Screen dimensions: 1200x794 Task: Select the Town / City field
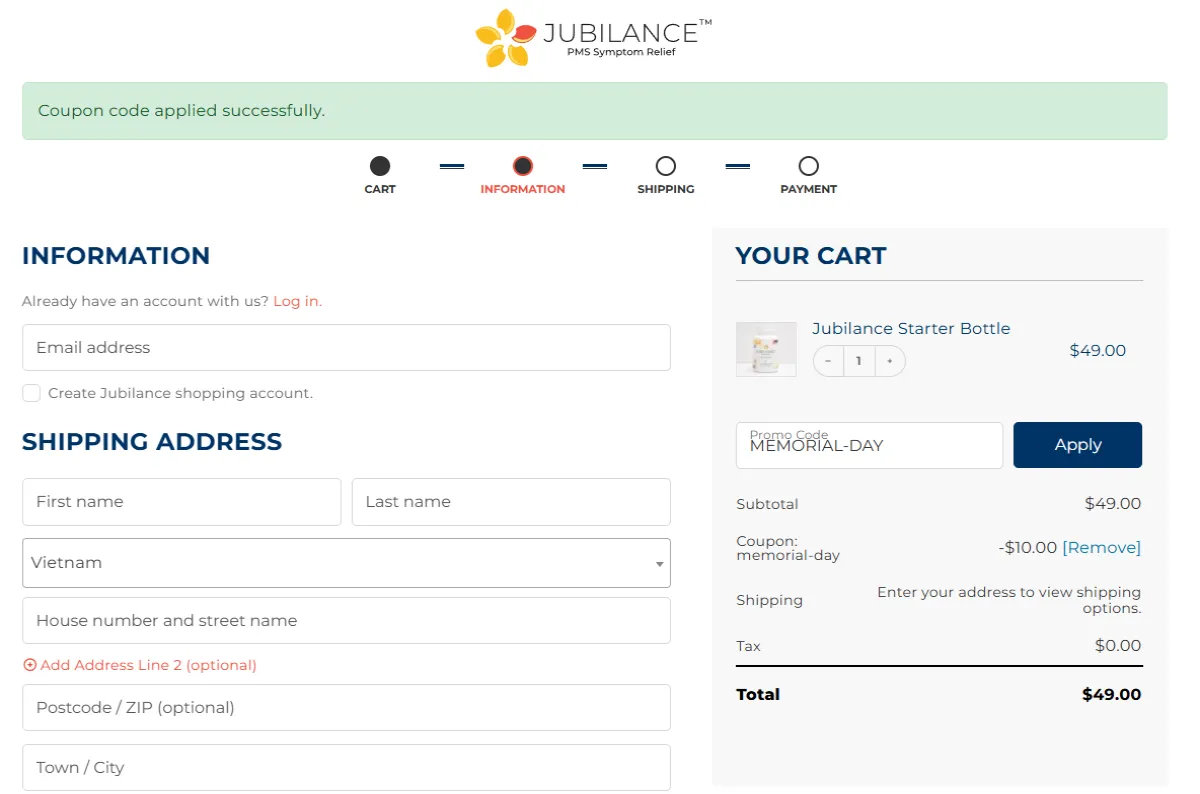346,768
